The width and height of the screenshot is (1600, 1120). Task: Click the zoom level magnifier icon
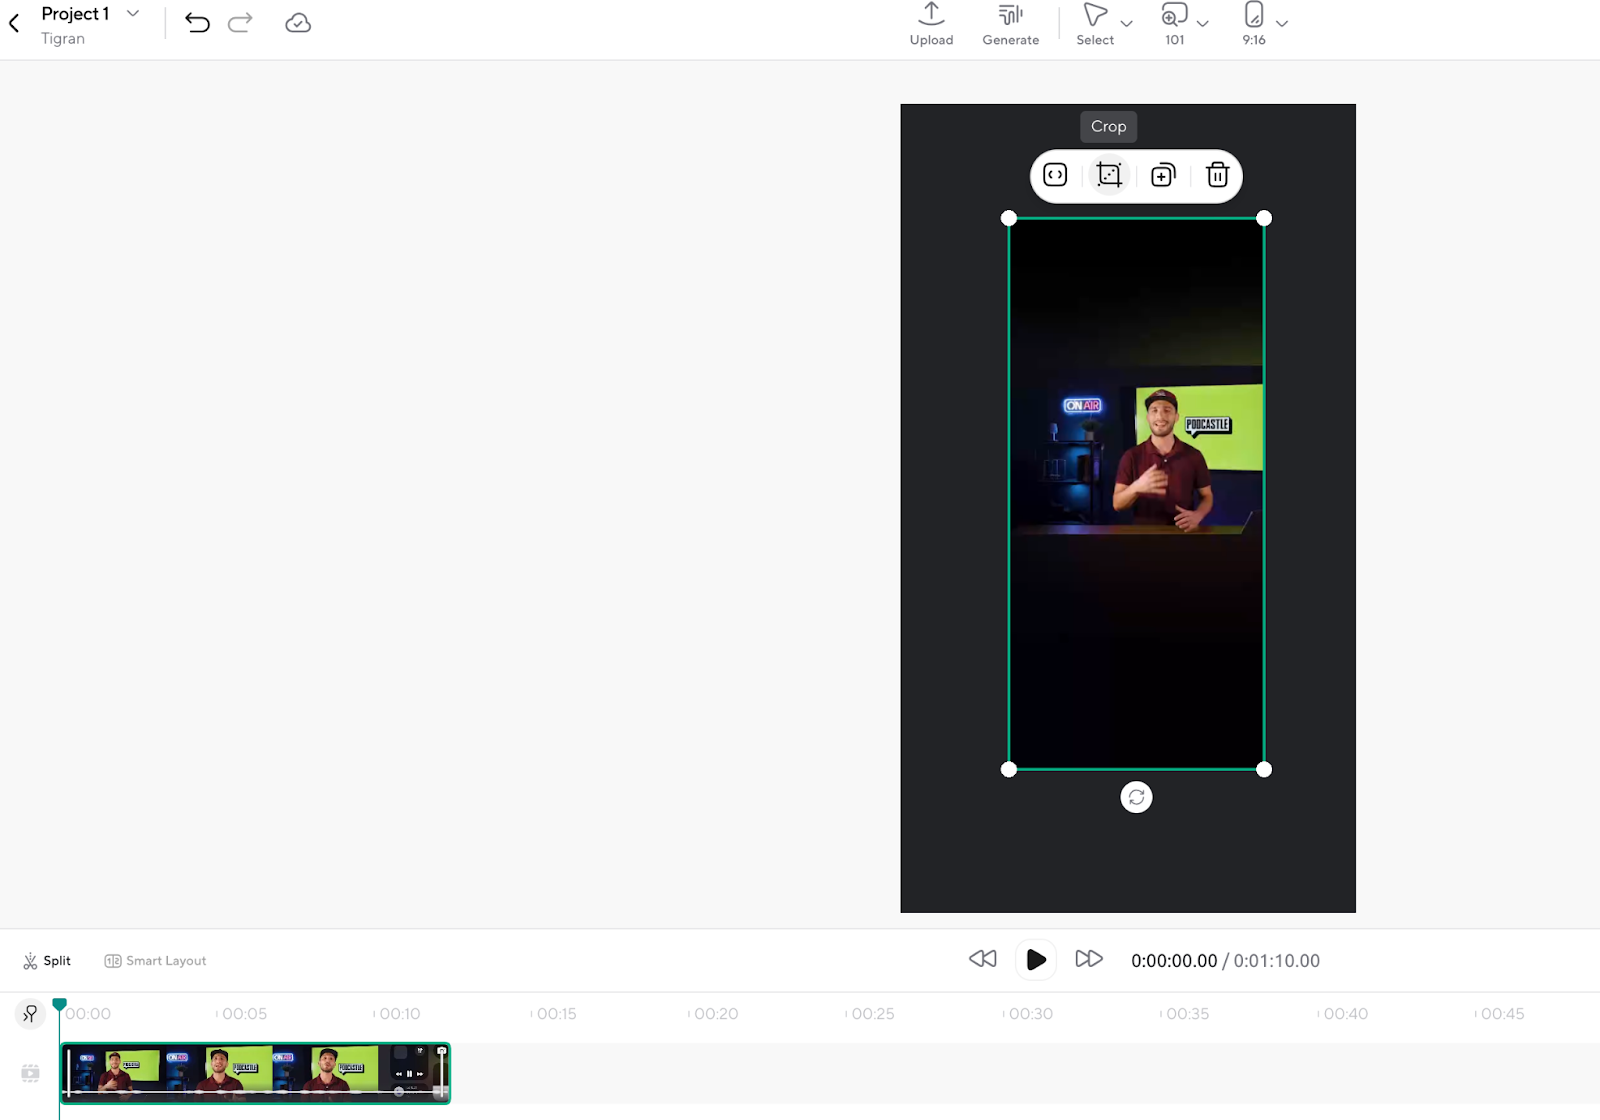click(x=1174, y=15)
